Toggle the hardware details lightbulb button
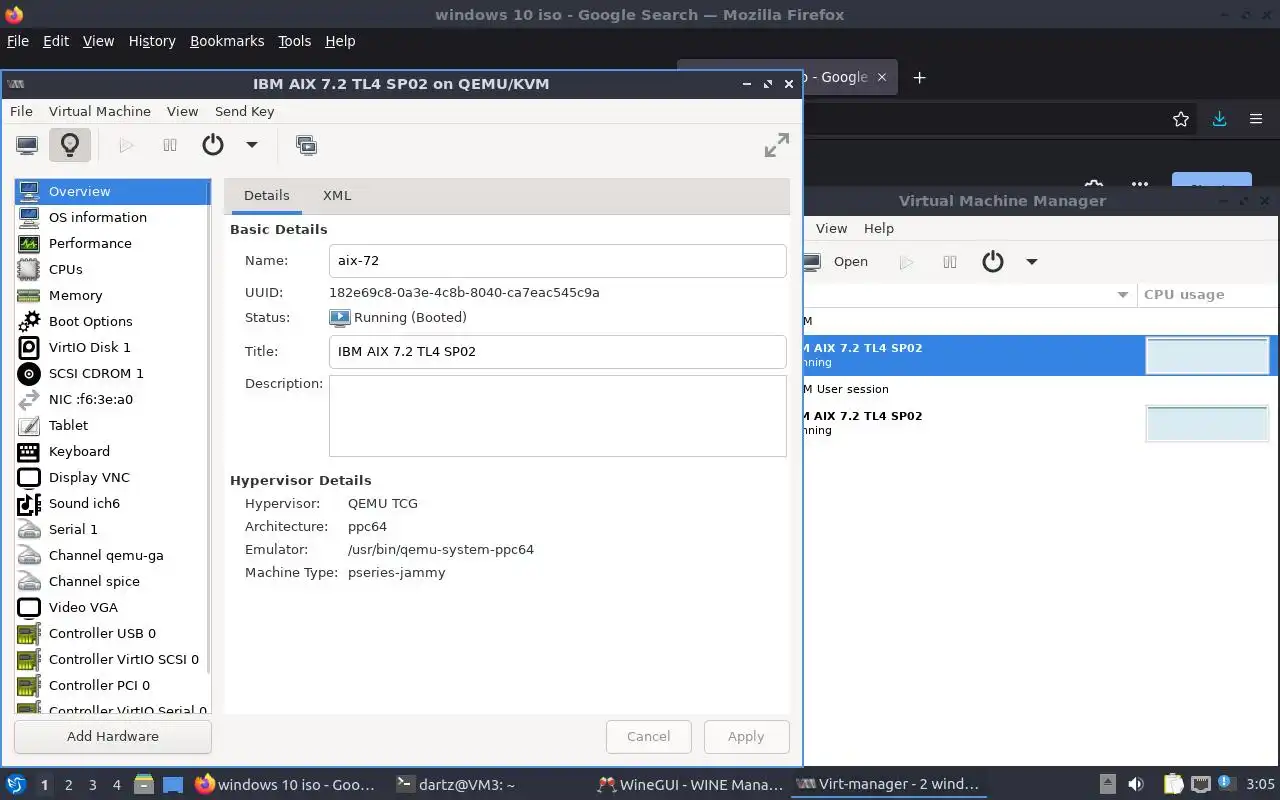The width and height of the screenshot is (1280, 800). point(70,145)
